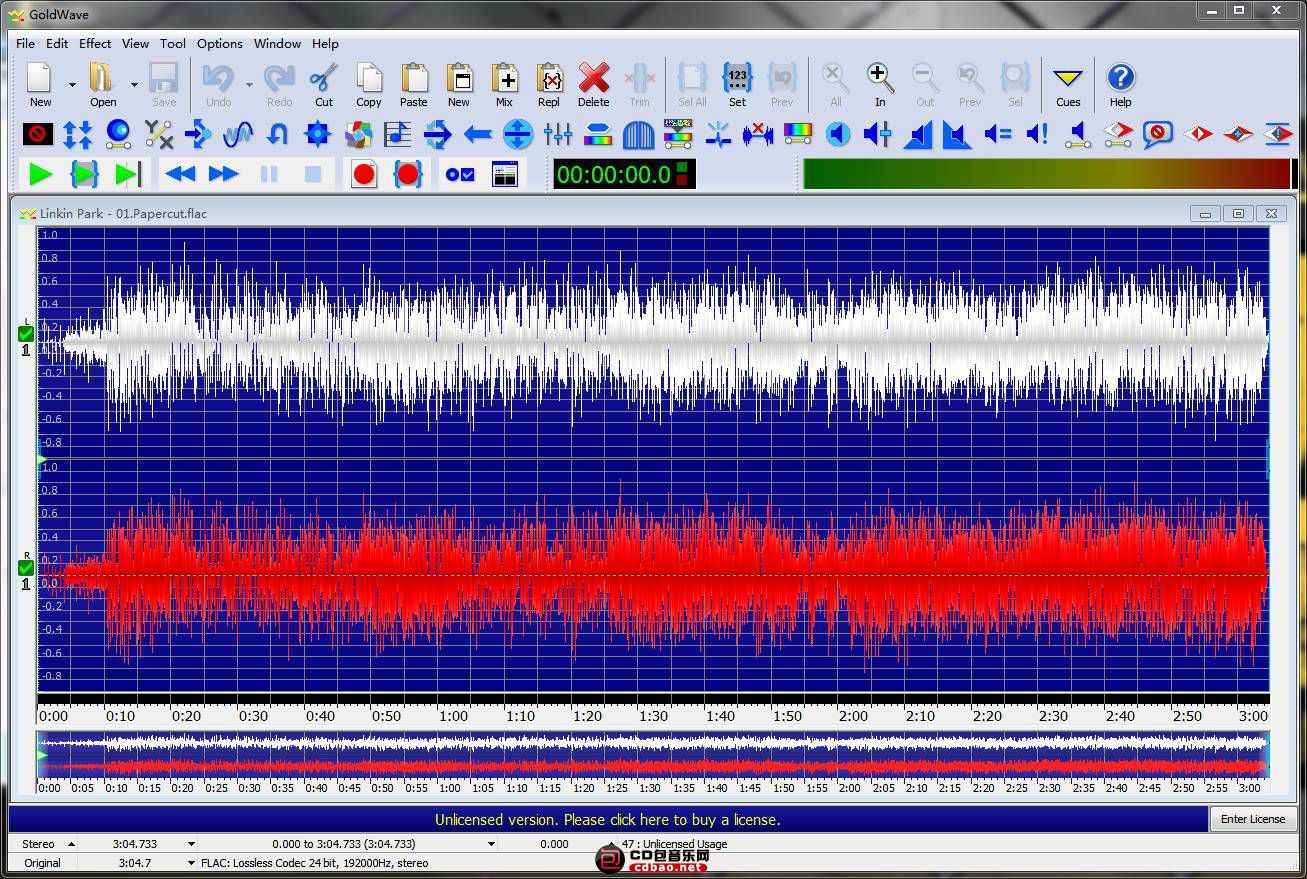Open the 3:04.7 original length dropdown
Screen dimensions: 1307x879
coord(191,863)
